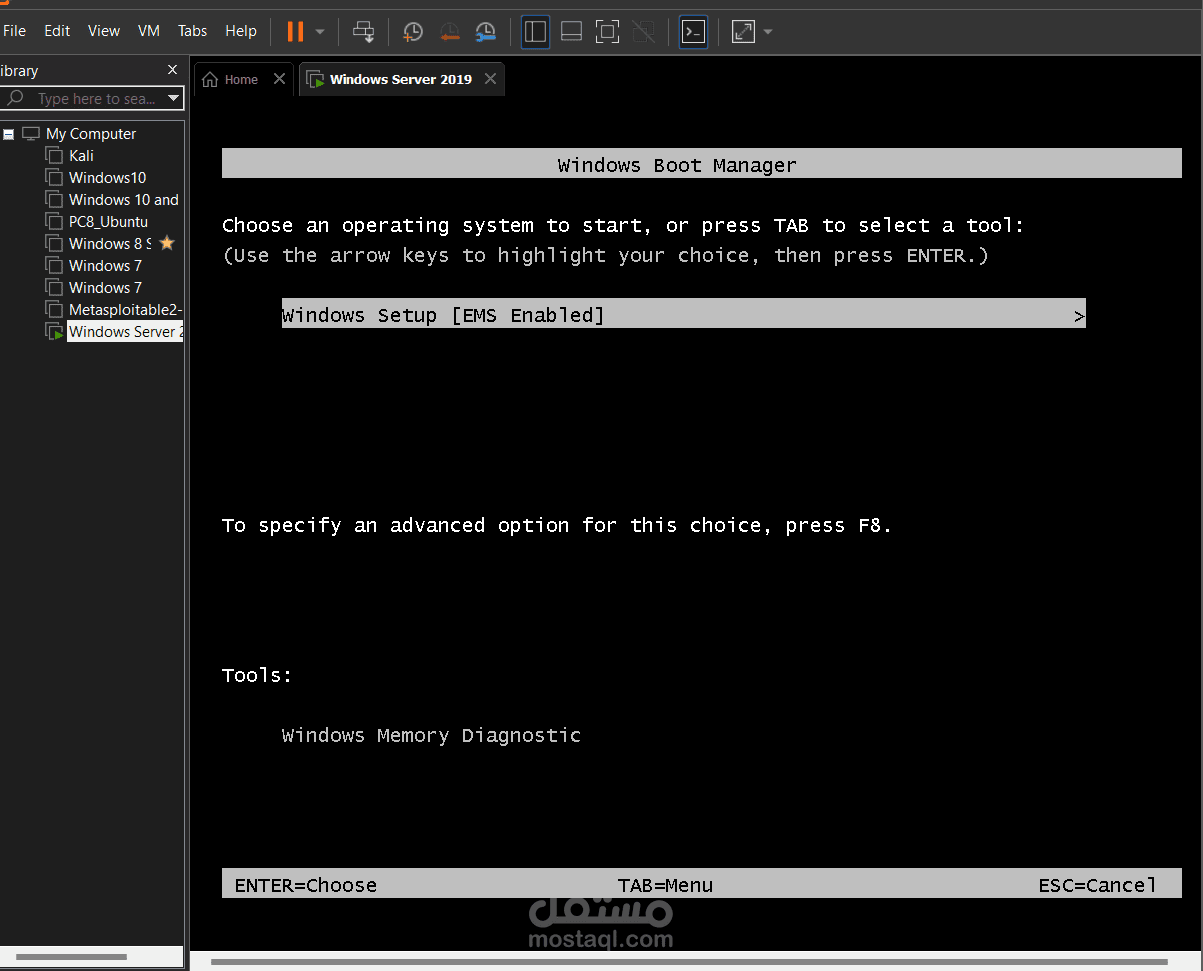This screenshot has width=1203, height=971.
Task: Click the stretch guest display icon
Action: click(743, 32)
